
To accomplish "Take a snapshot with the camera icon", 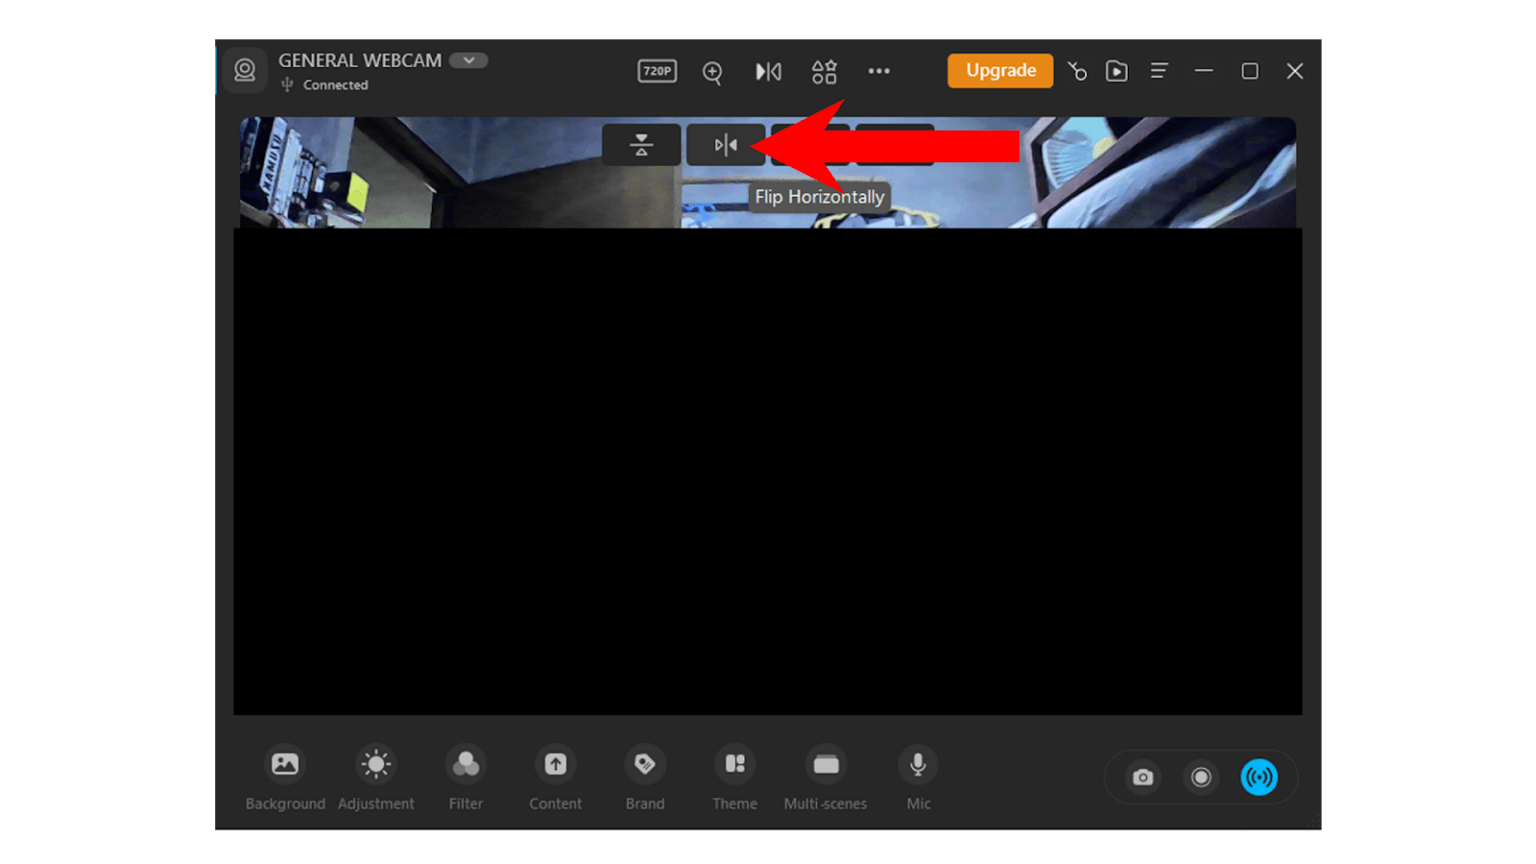I will tap(1142, 777).
